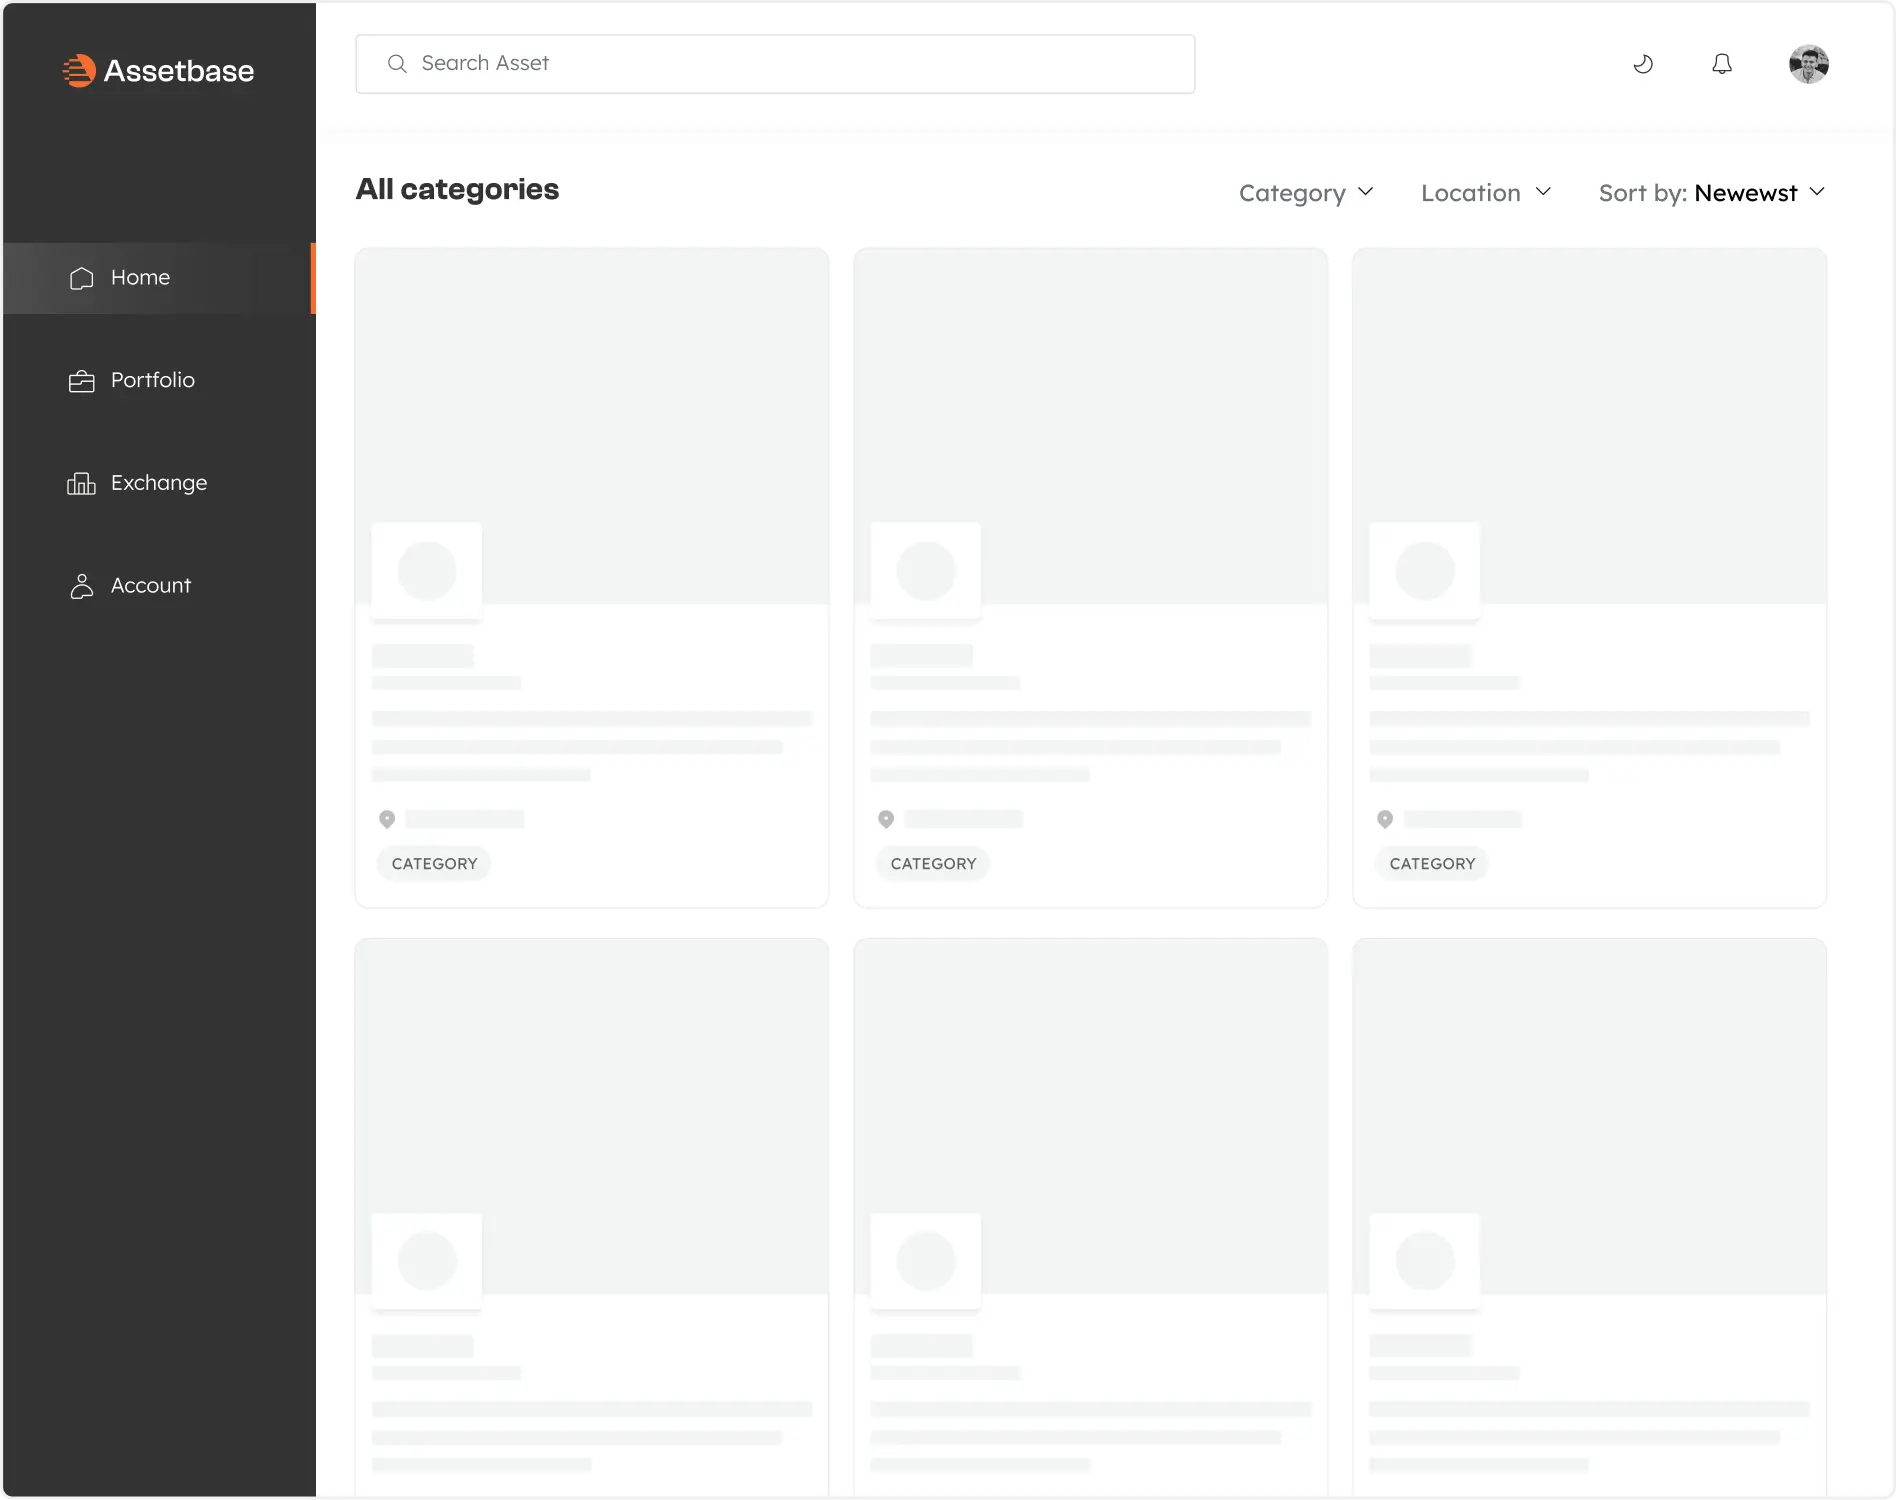Viewport: 1896px width, 1500px height.
Task: Click CATEGORY tag on third card
Action: coord(1432,864)
